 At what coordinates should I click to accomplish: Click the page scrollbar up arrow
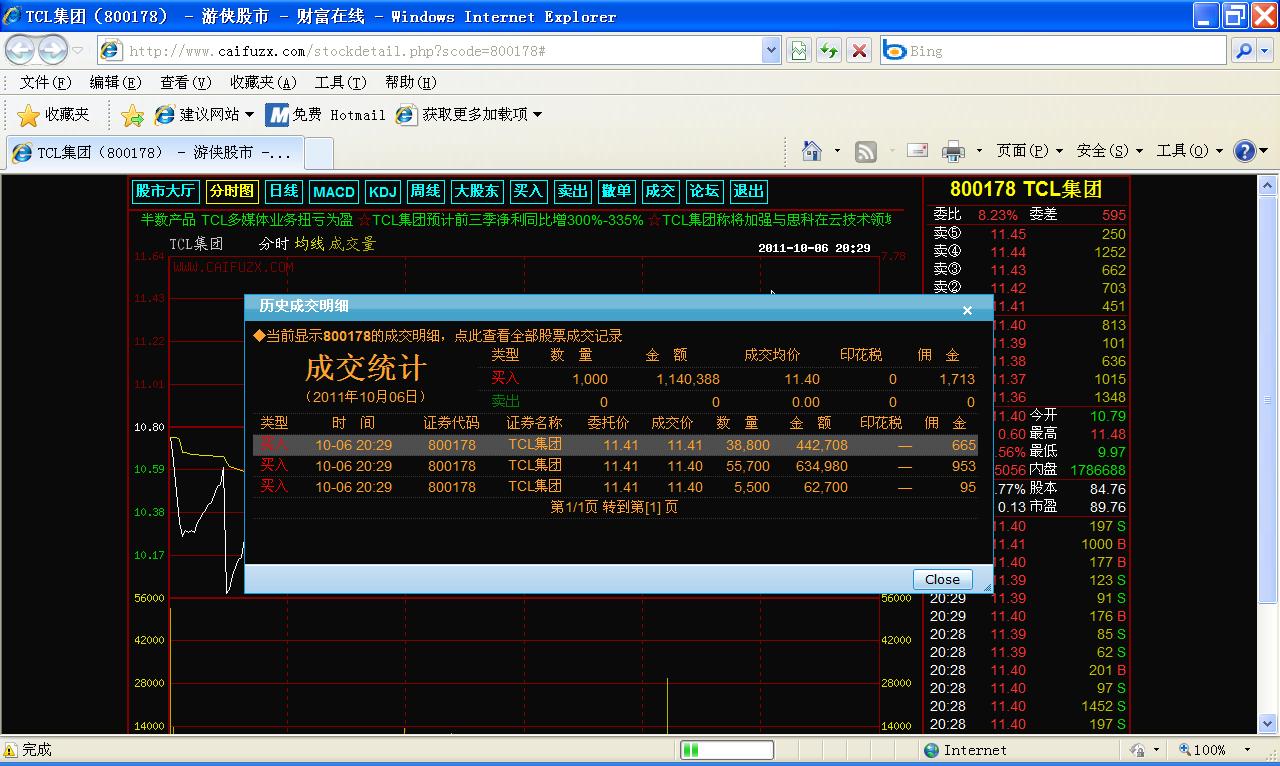[x=1267, y=185]
